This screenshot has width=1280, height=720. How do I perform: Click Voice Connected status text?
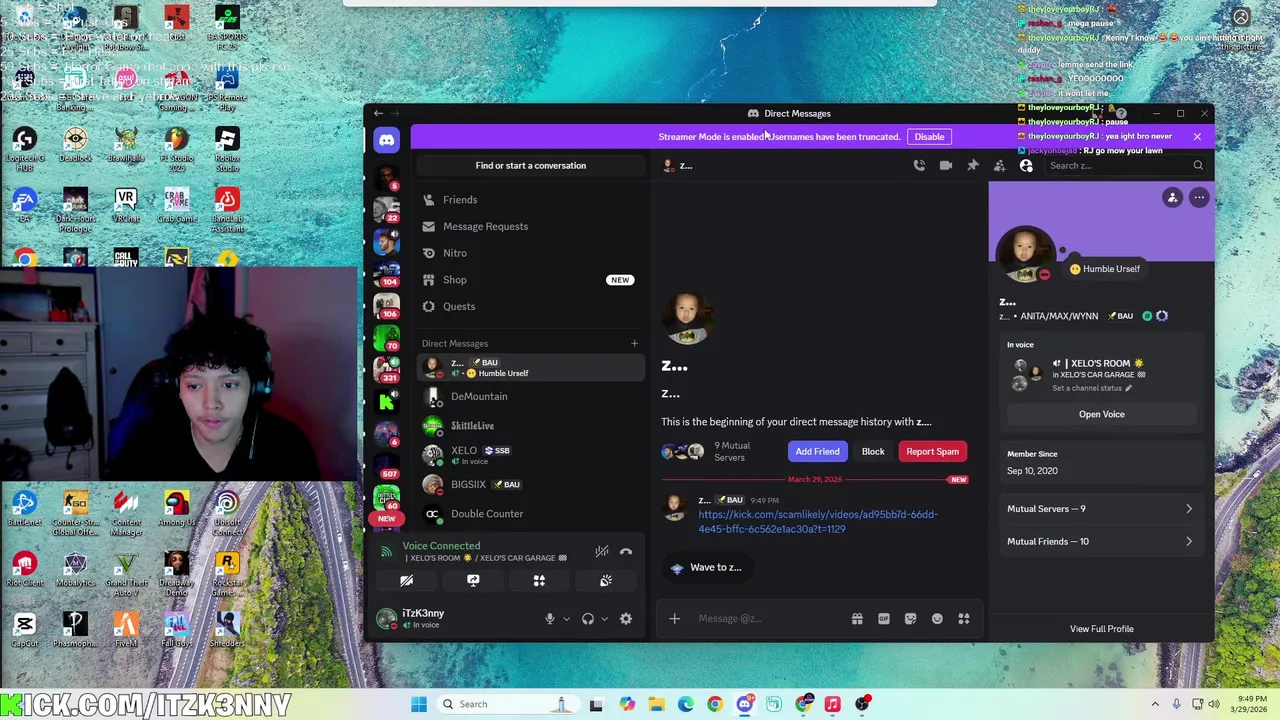pos(441,546)
